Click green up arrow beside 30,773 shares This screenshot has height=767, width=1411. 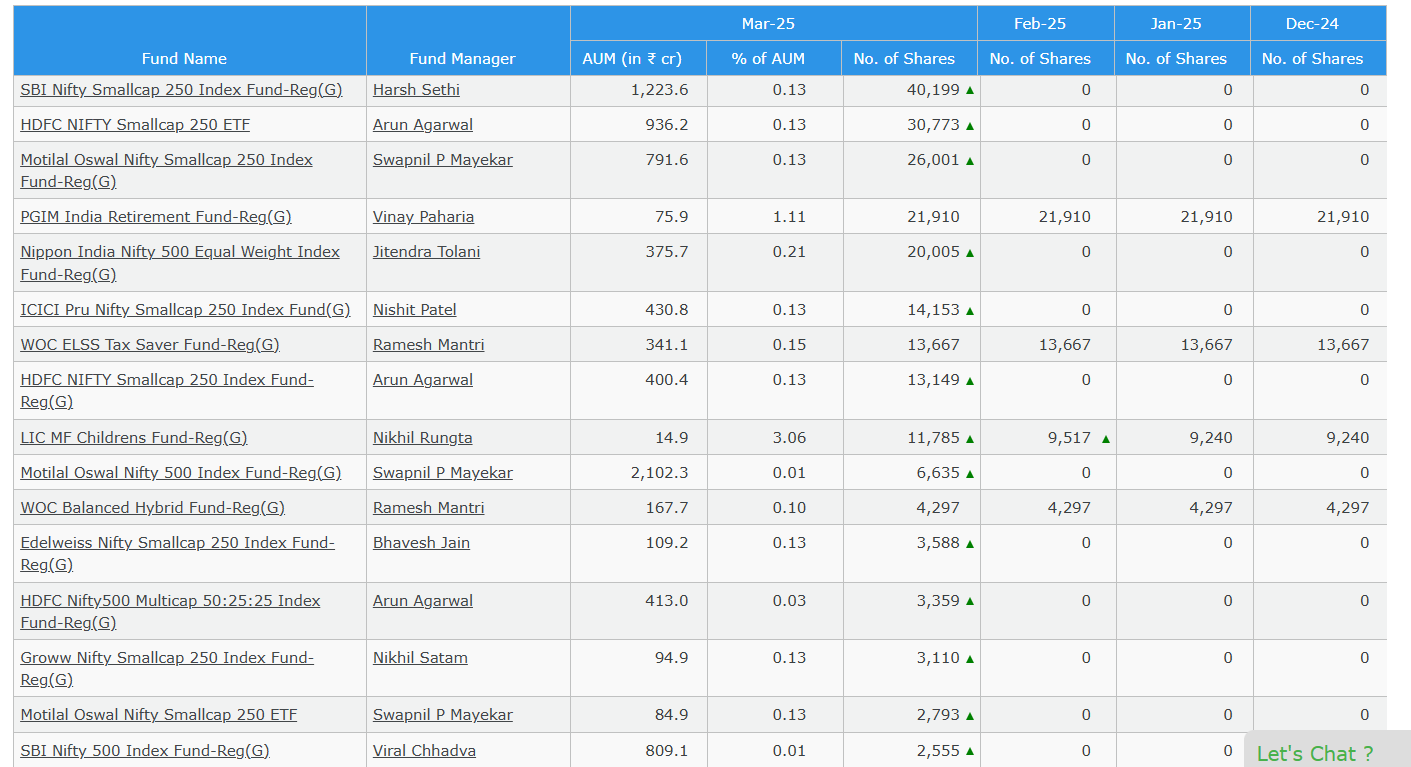pos(970,126)
